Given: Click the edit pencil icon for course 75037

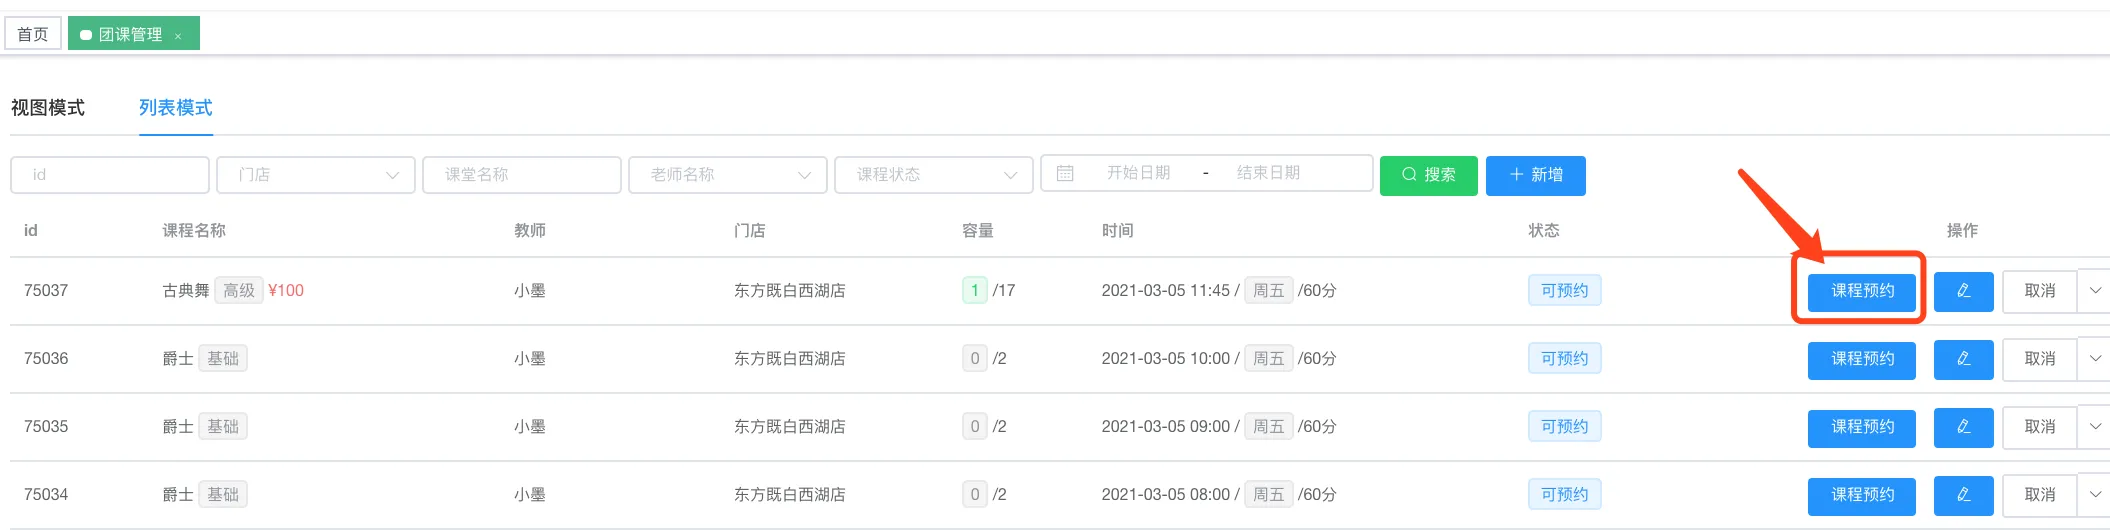Looking at the screenshot, I should point(1963,291).
